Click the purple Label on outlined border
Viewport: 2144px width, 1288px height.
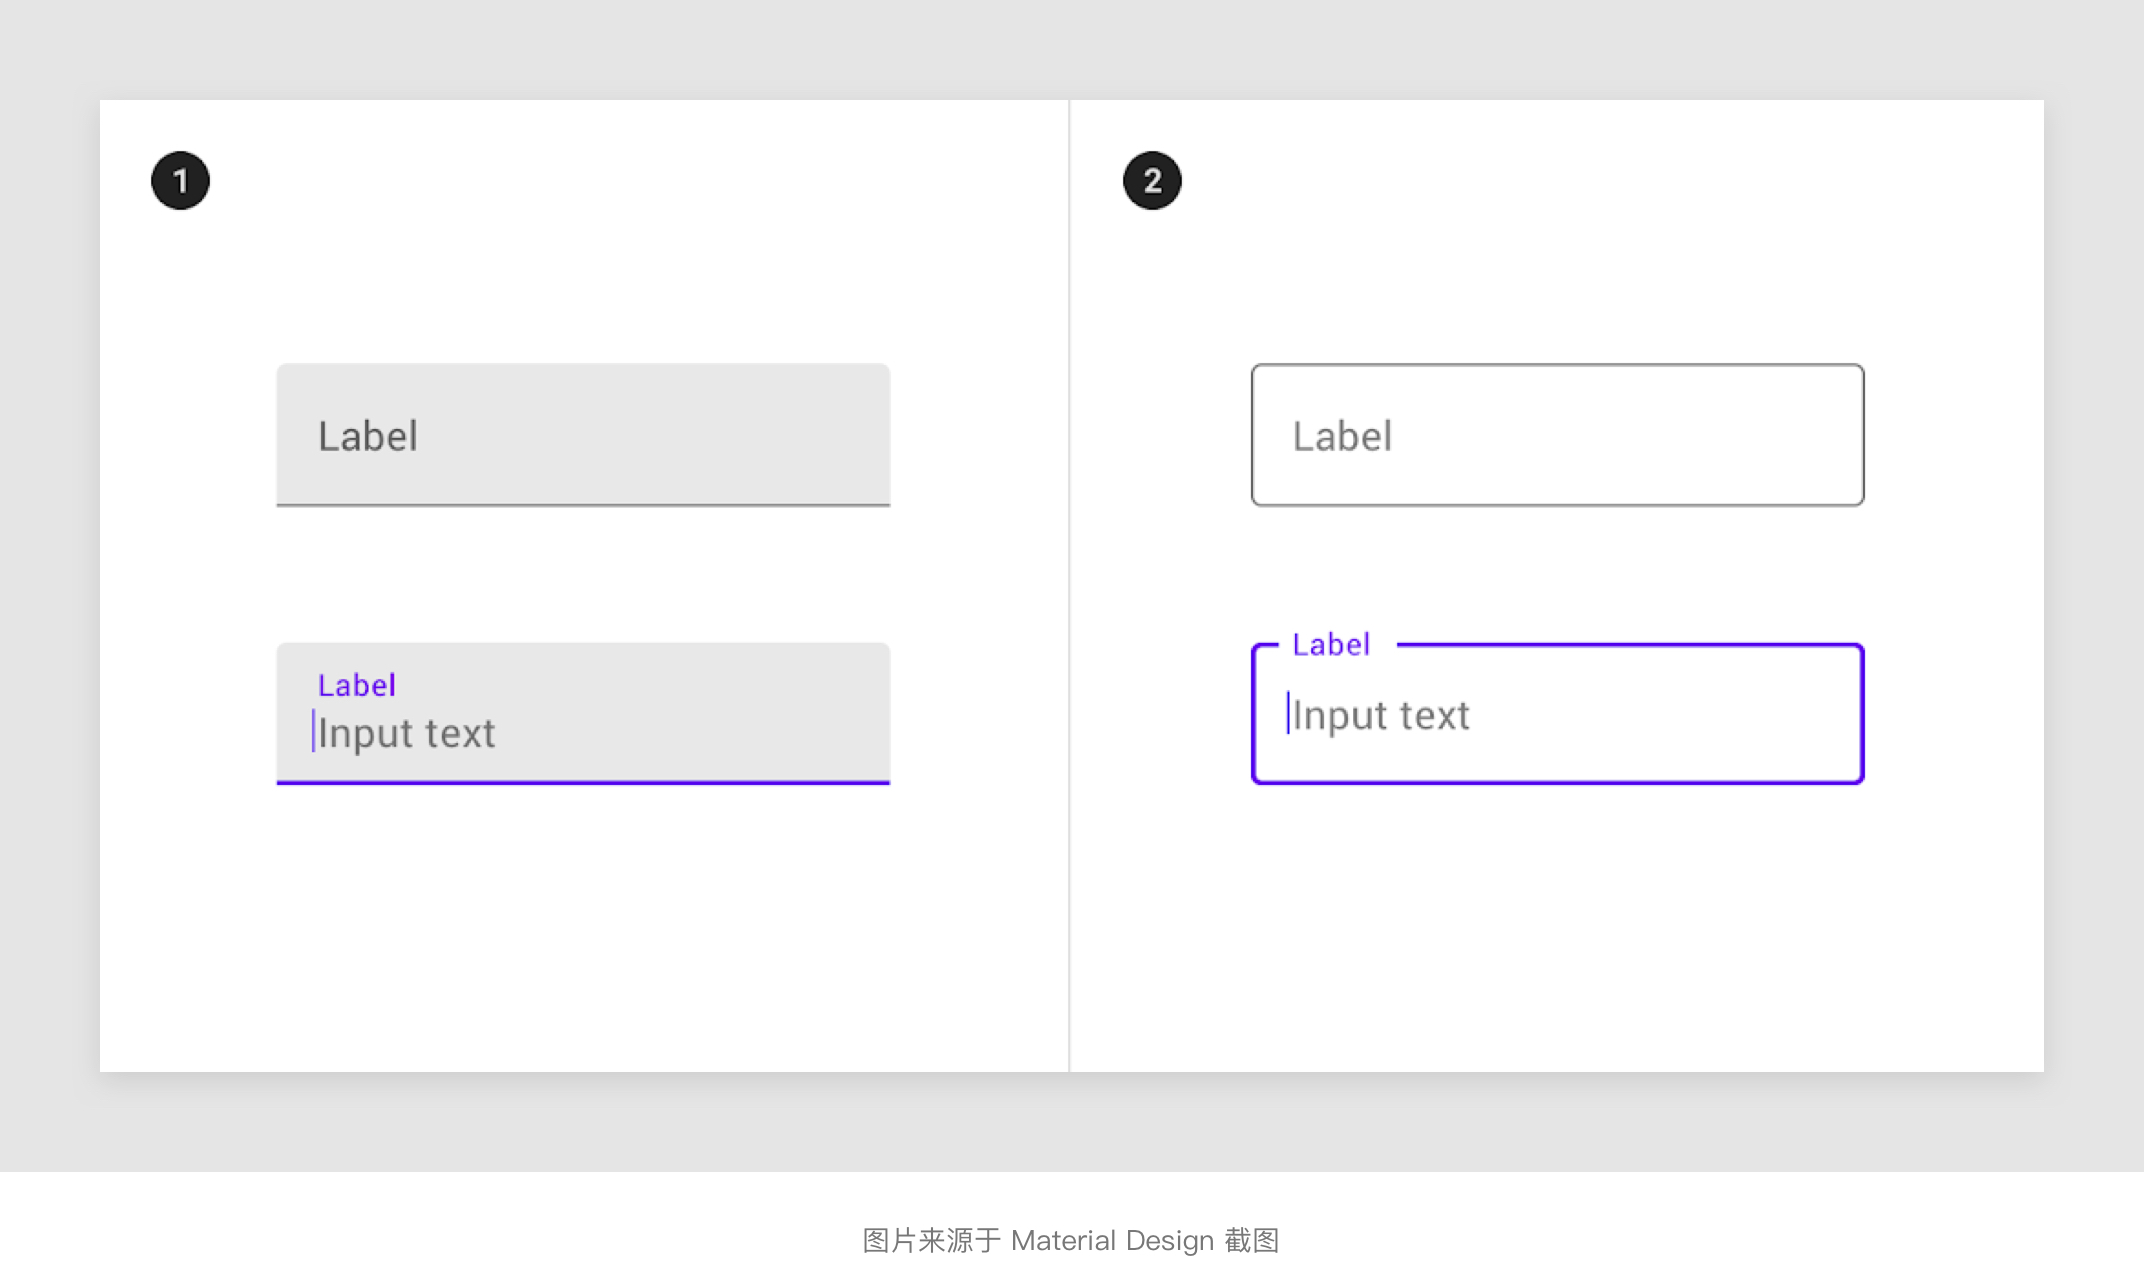point(1331,645)
